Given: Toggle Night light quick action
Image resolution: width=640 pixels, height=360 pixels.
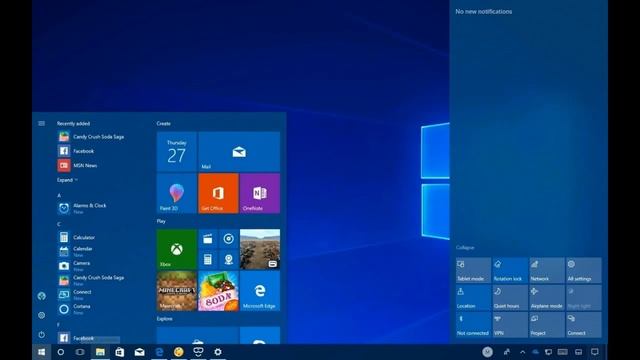Looking at the screenshot, I should point(583,298).
